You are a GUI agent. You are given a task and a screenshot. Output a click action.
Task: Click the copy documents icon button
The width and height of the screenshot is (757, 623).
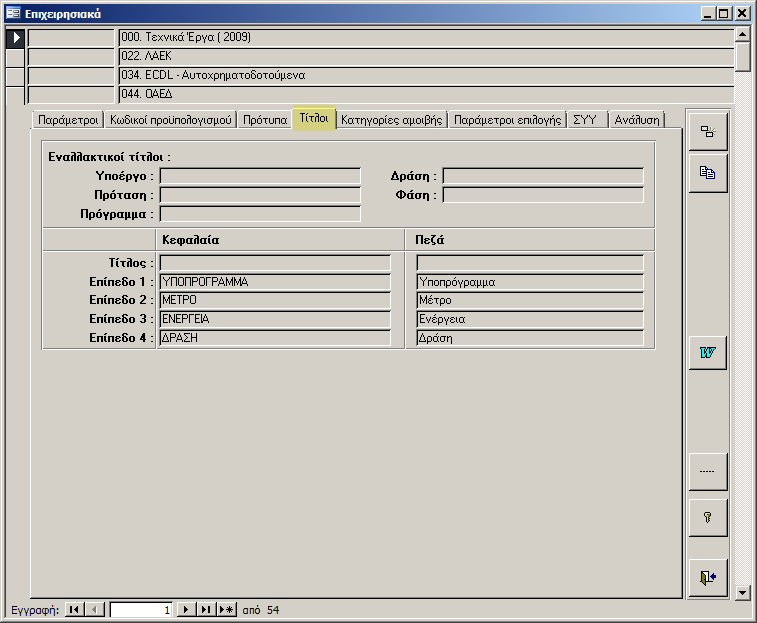707,172
